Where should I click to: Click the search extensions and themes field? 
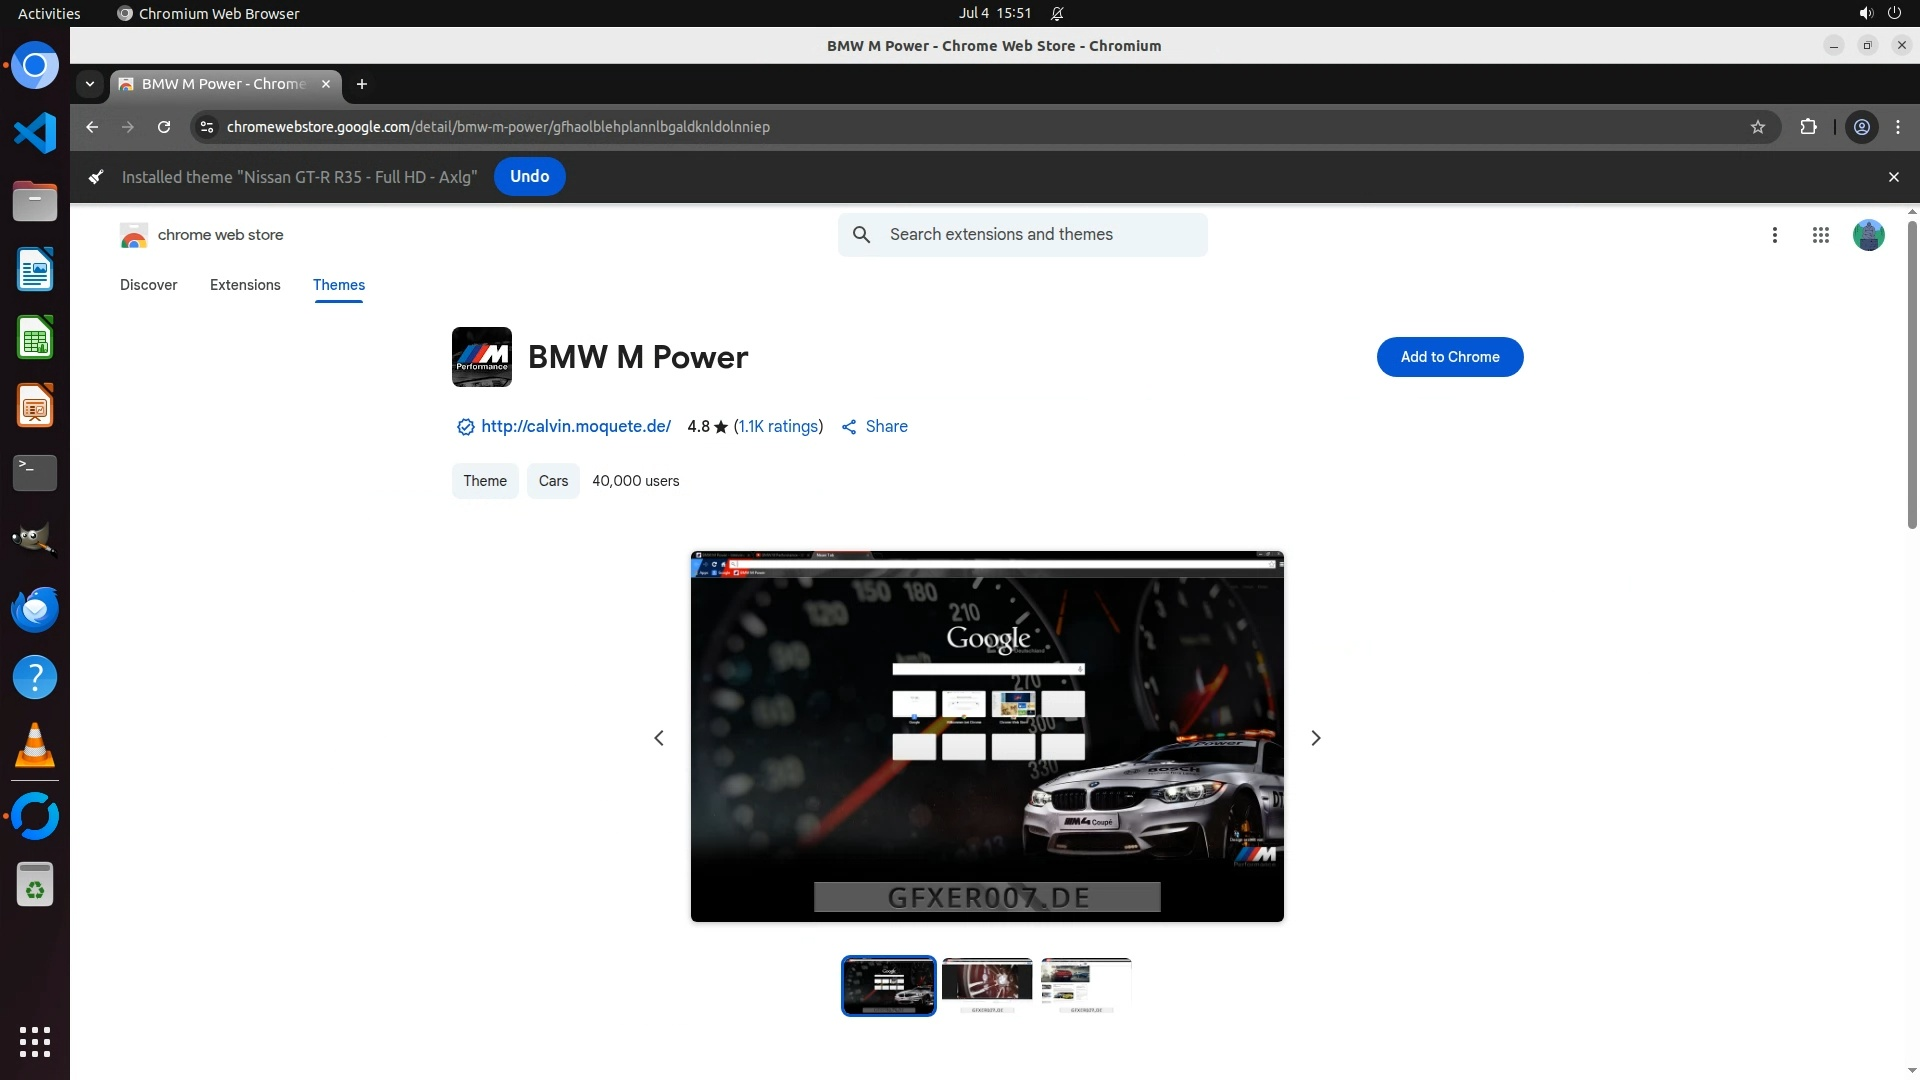1040,235
